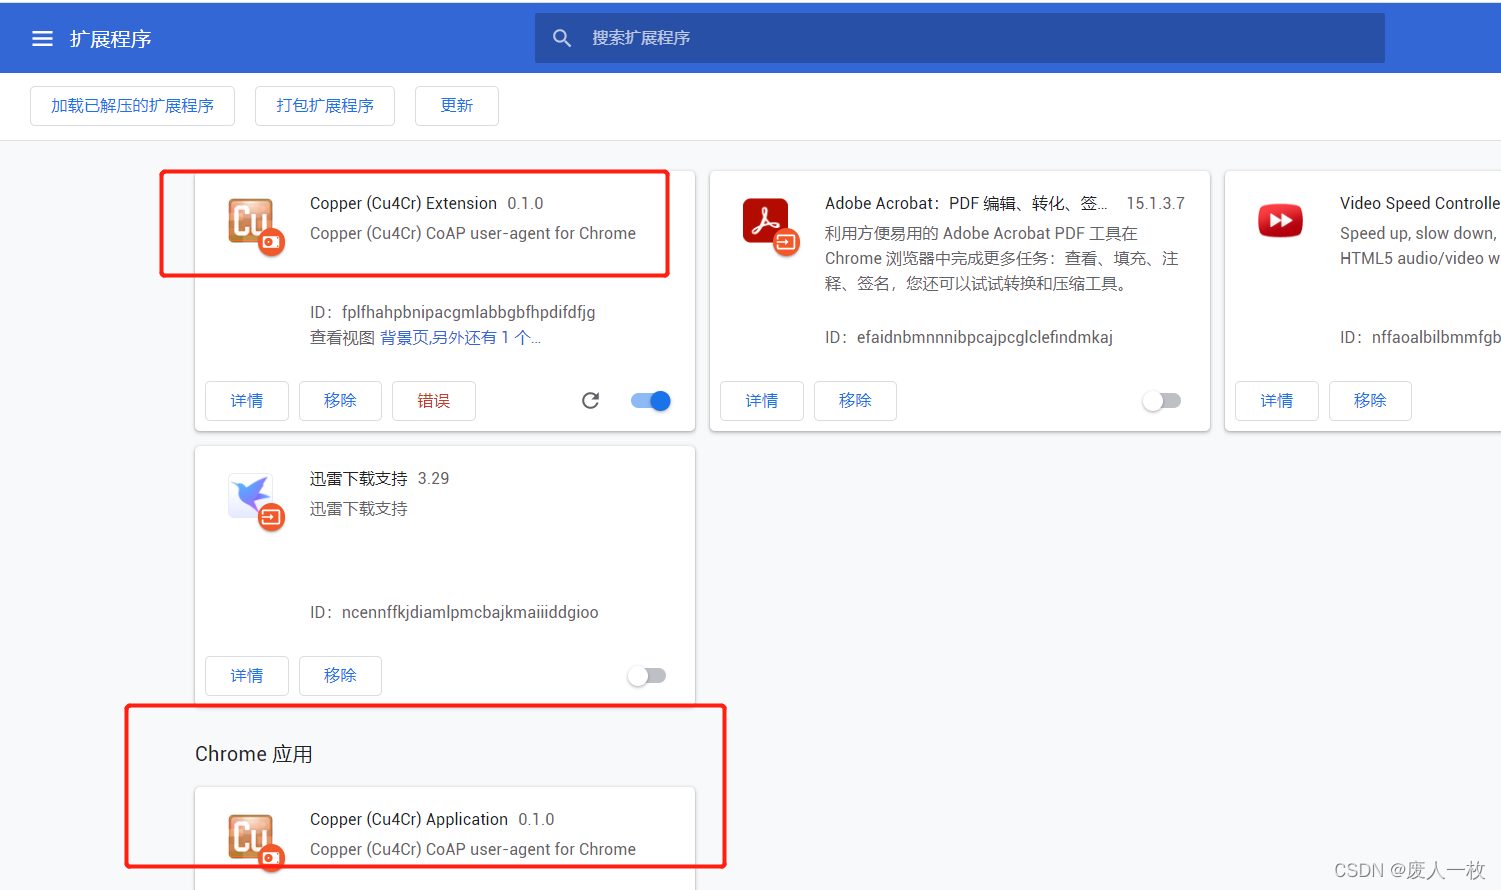This screenshot has height=890, width=1501.
Task: Click the search magnifier icon
Action: point(562,37)
